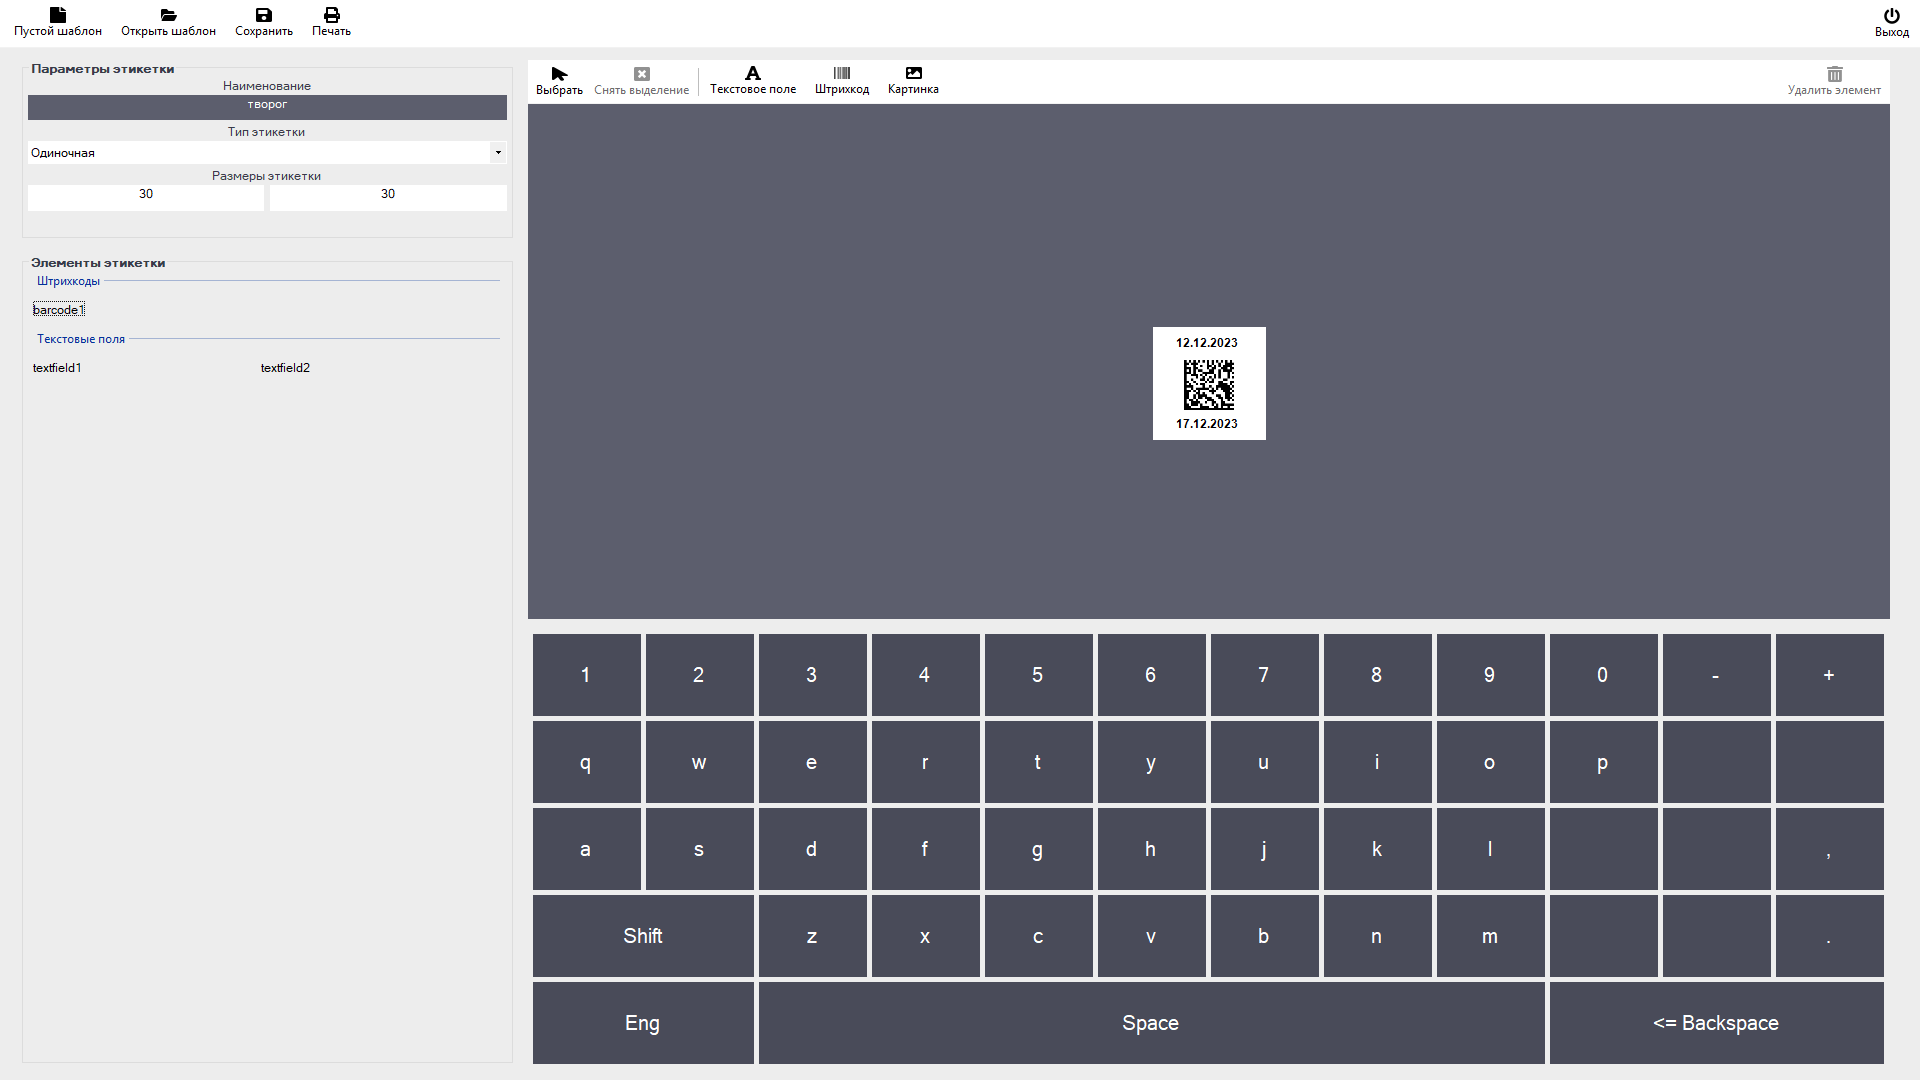This screenshot has height=1080, width=1920.
Task: Tap the 5 key on the keyboard
Action: pos(1039,675)
